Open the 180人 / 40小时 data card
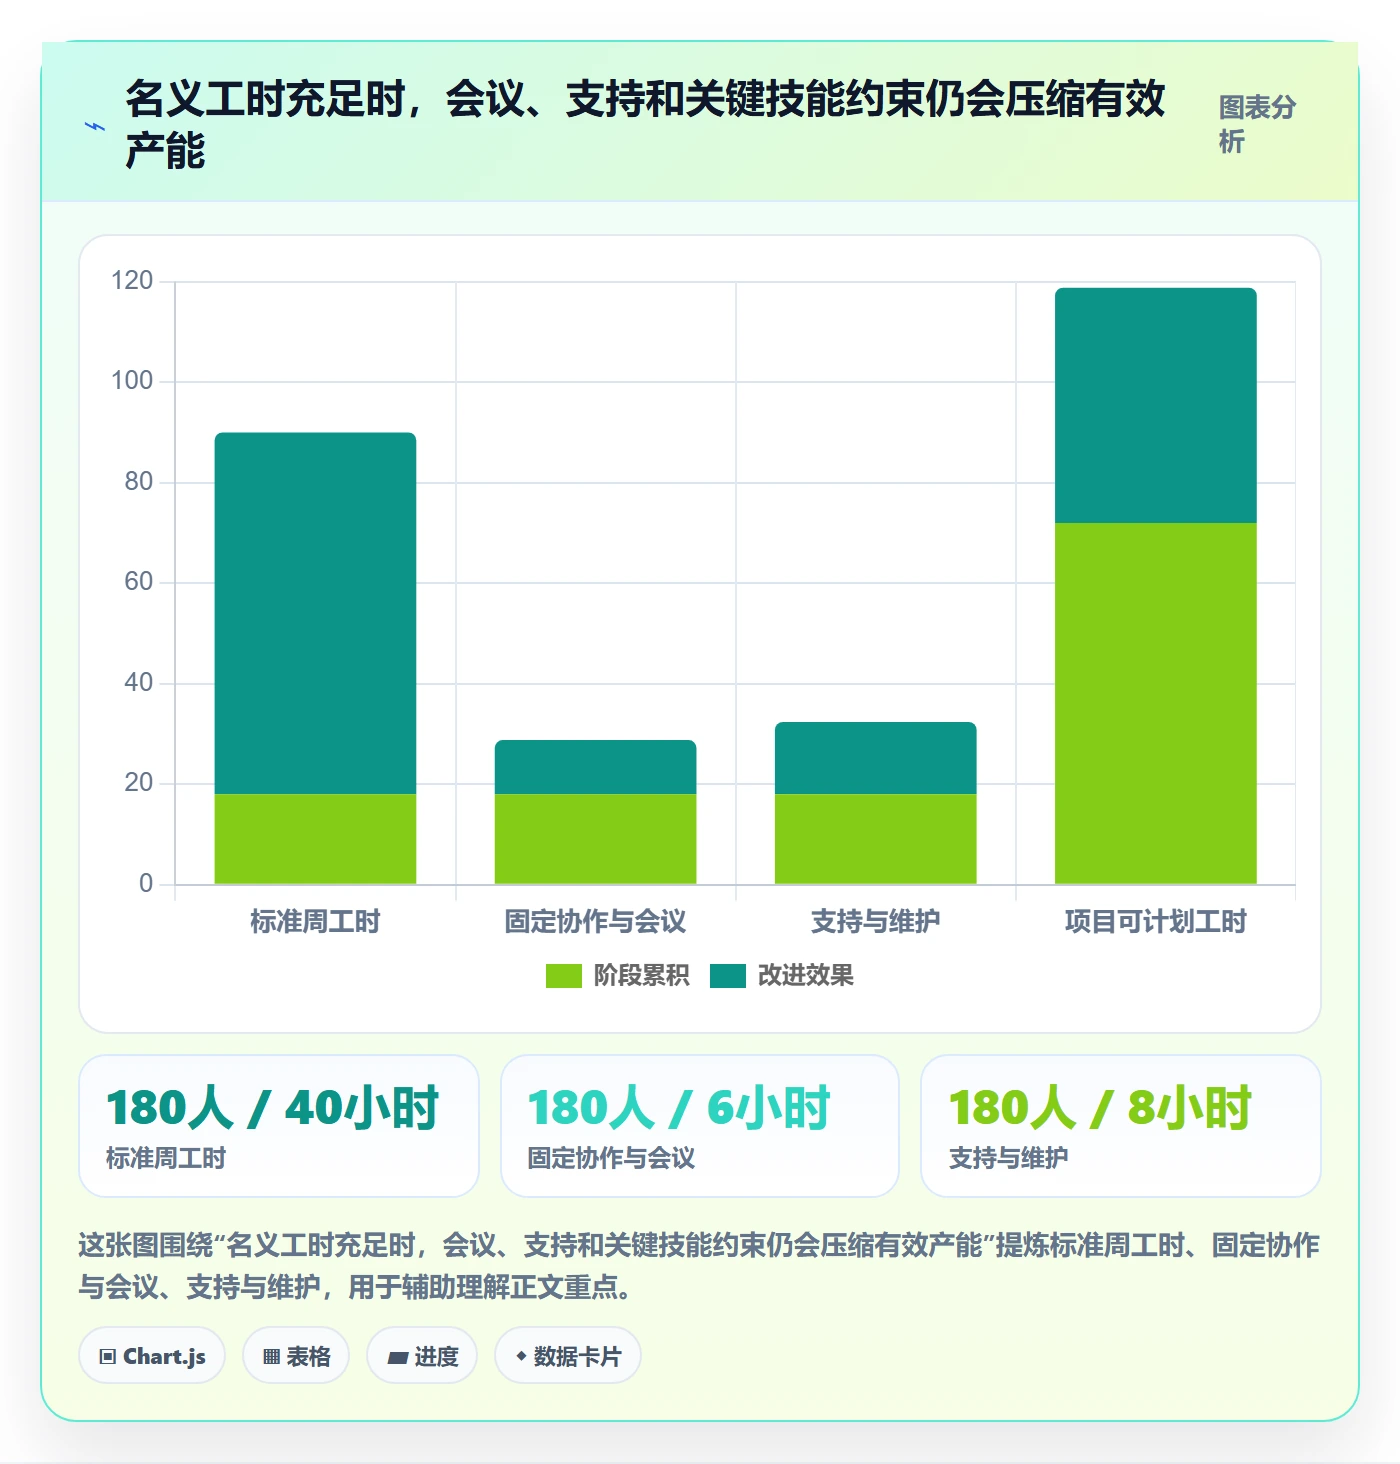 (279, 1126)
